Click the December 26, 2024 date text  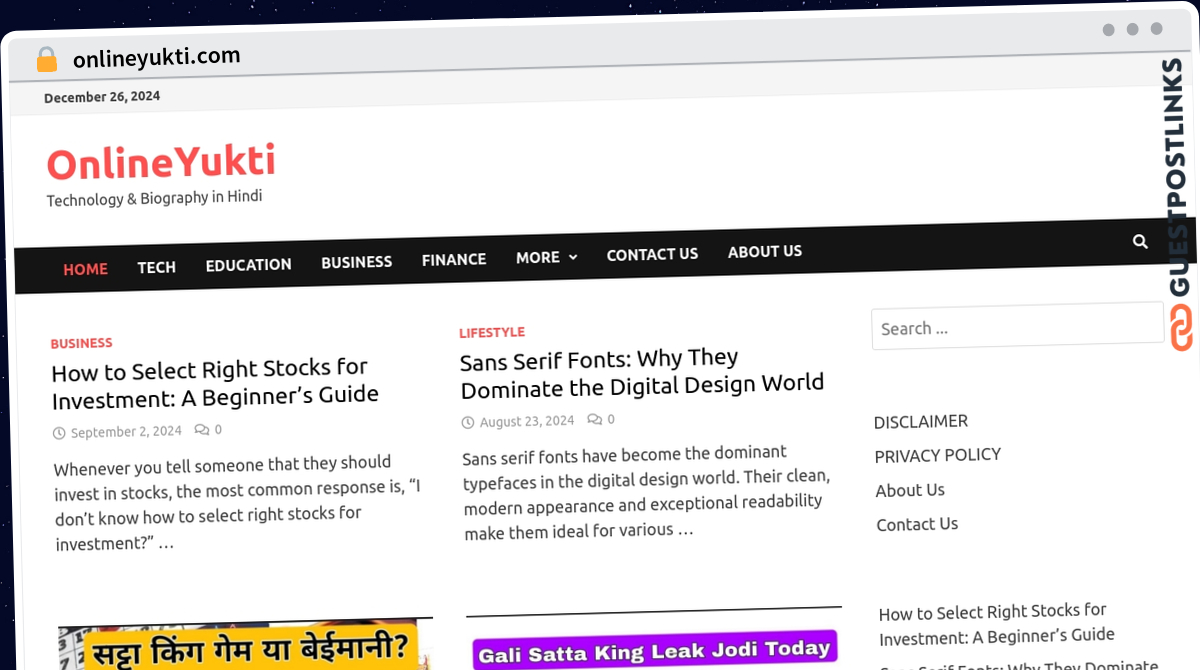102,97
